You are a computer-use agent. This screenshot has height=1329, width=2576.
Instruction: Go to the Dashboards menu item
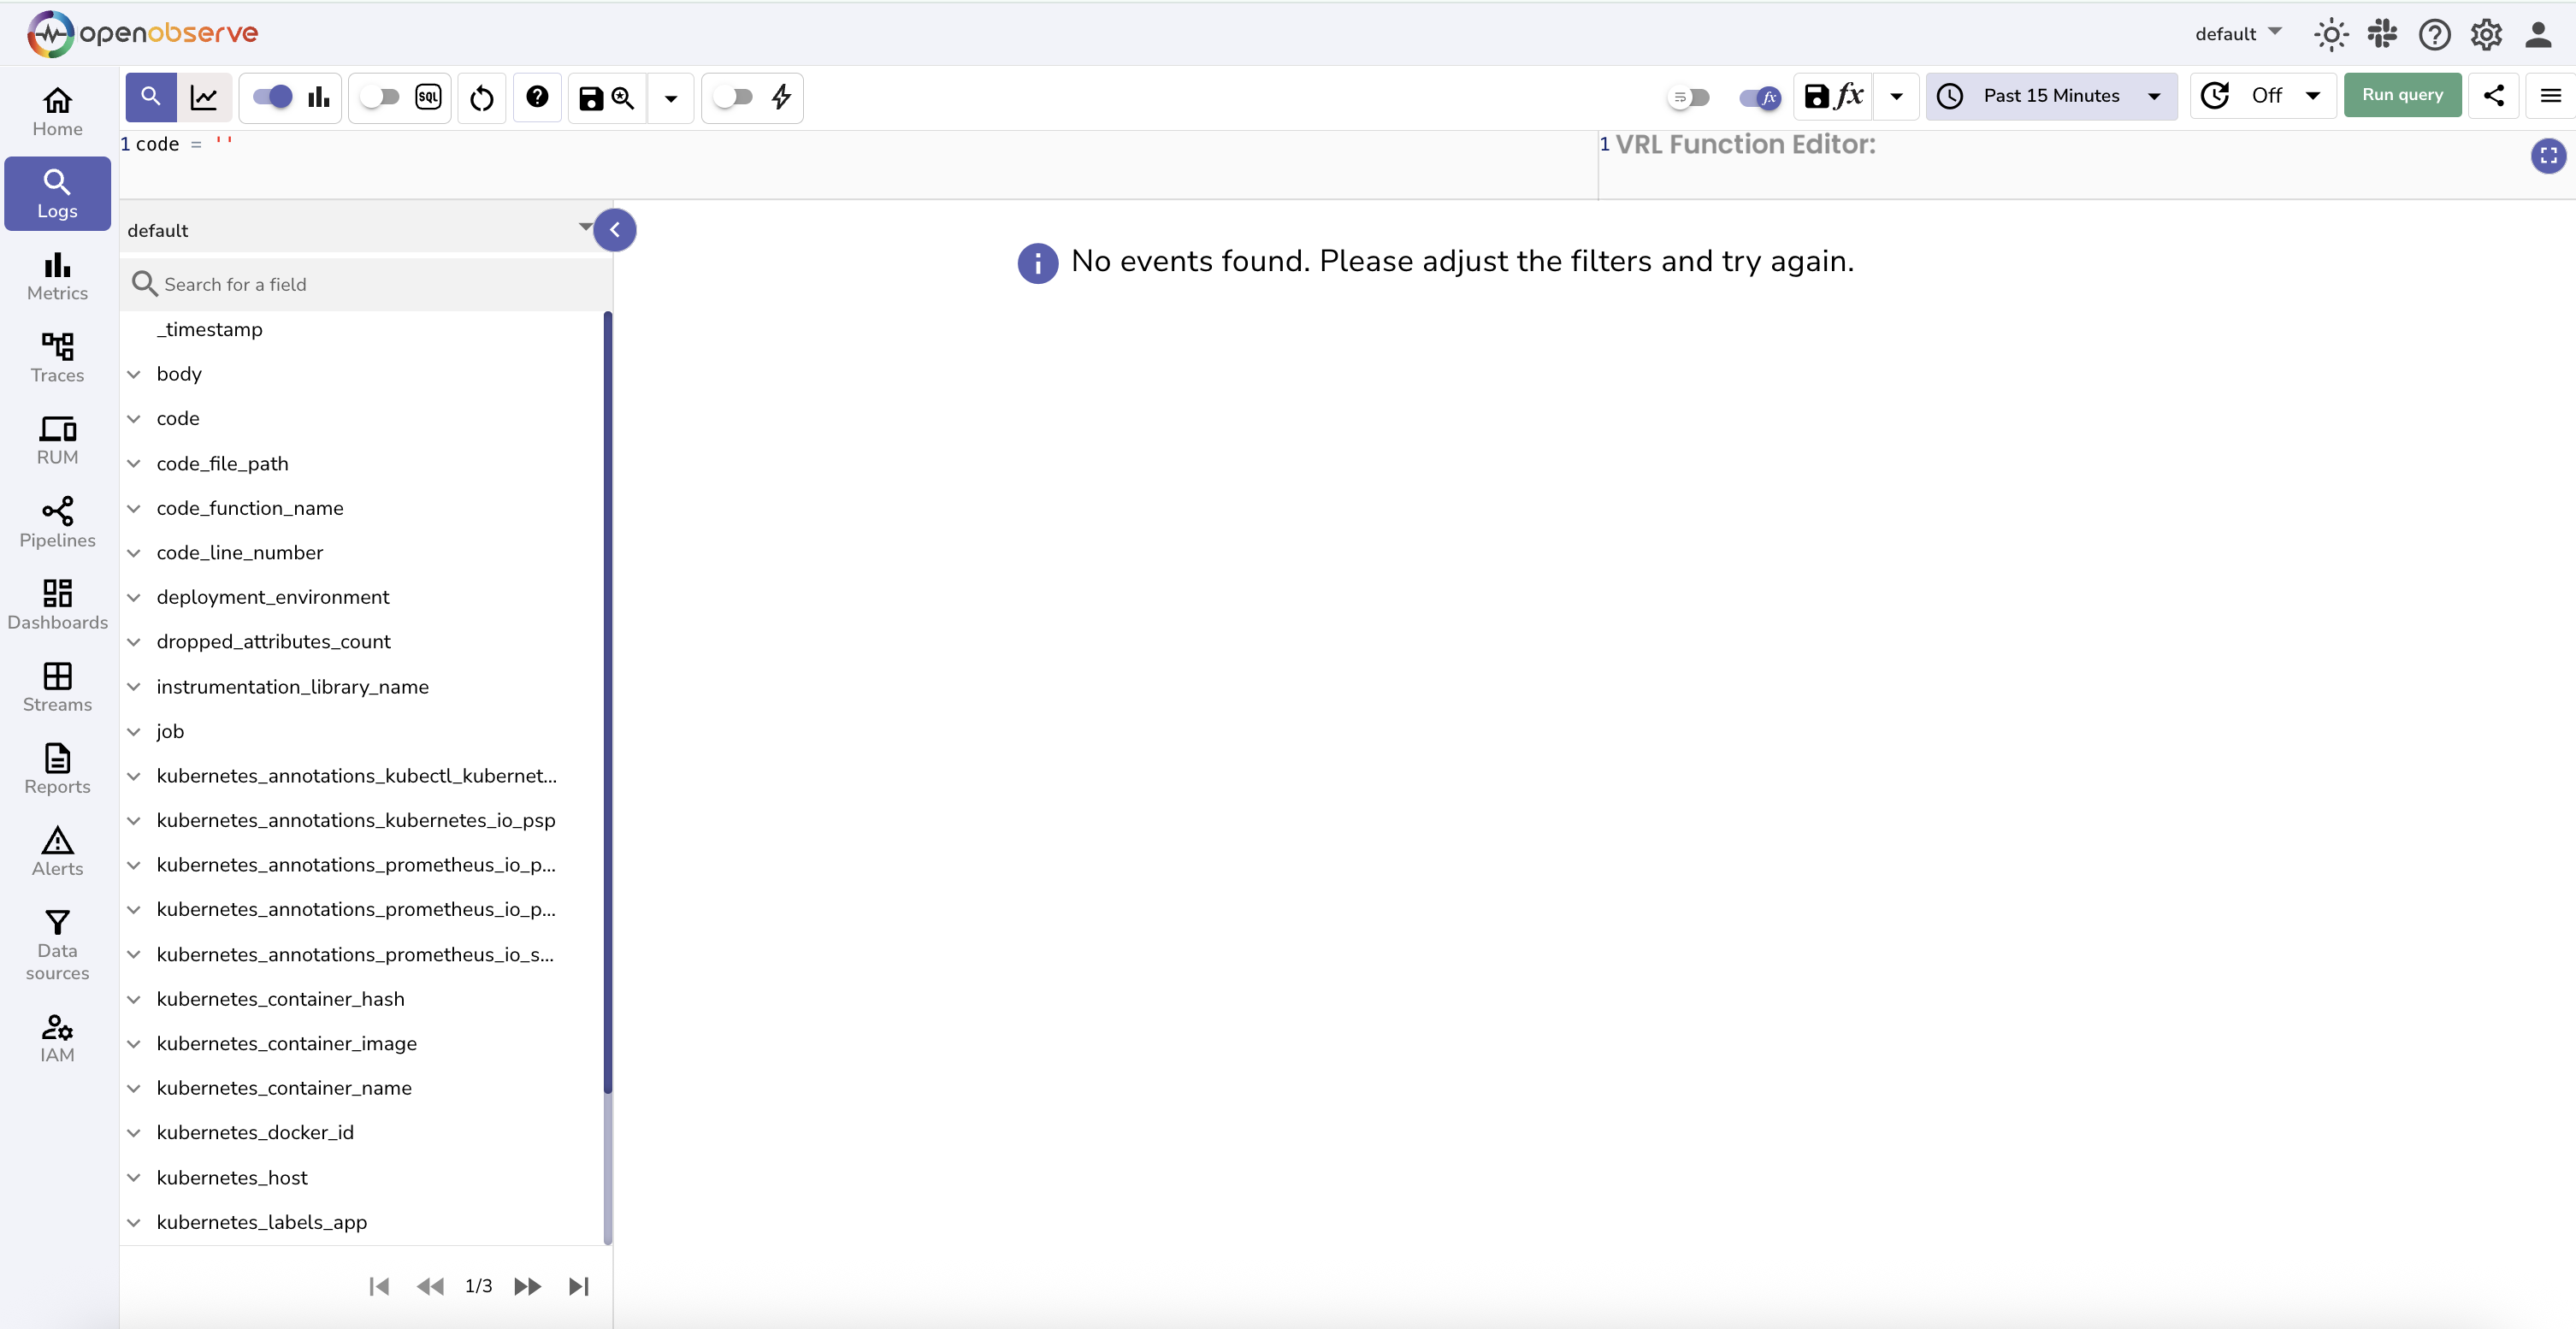[x=57, y=604]
